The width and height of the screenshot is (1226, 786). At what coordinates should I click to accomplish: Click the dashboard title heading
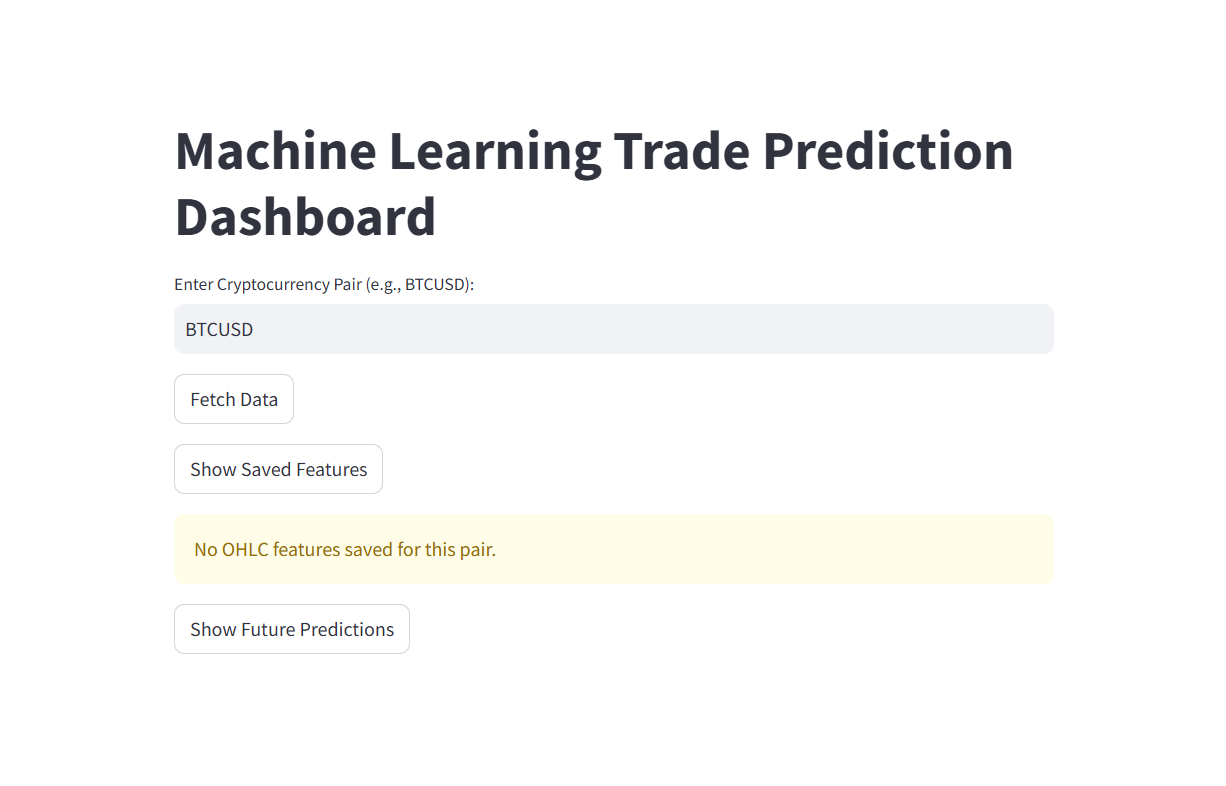click(x=594, y=184)
